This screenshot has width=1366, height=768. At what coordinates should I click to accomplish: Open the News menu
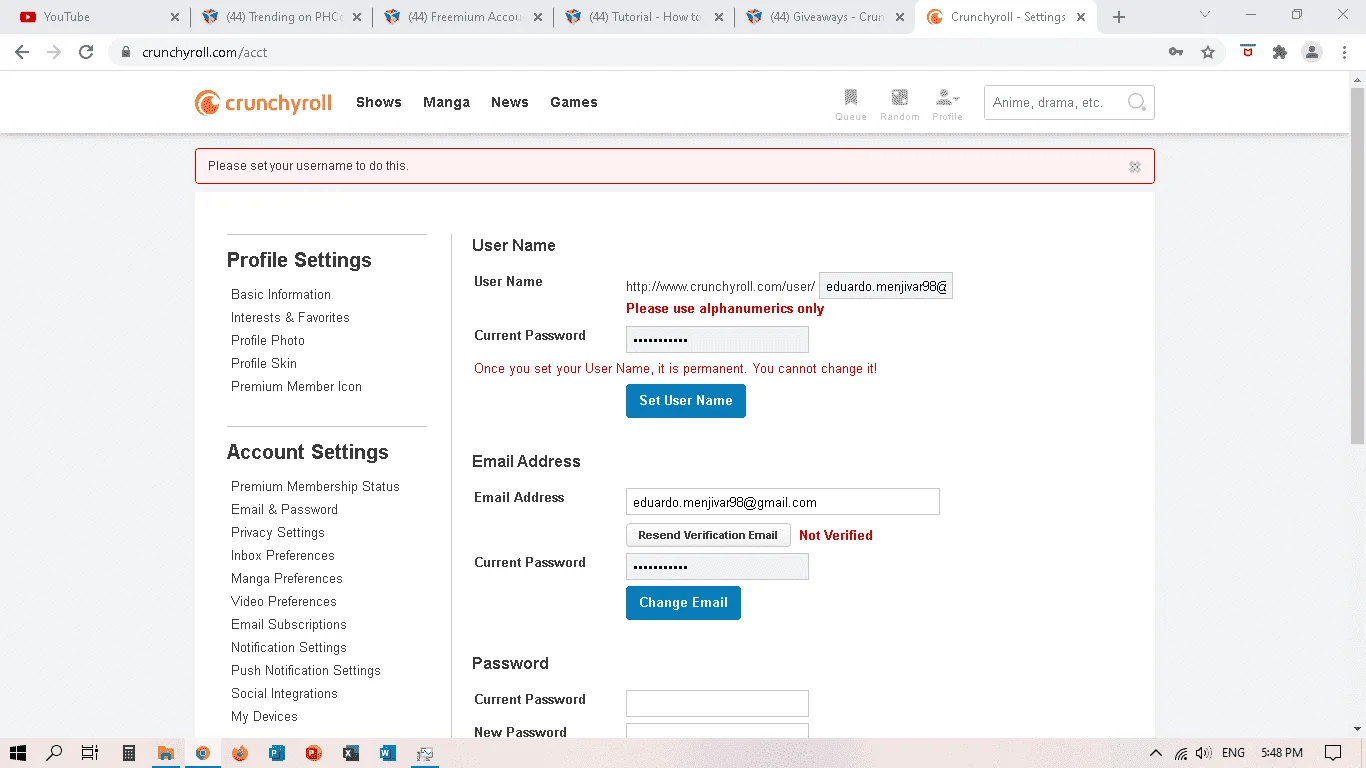click(x=510, y=102)
